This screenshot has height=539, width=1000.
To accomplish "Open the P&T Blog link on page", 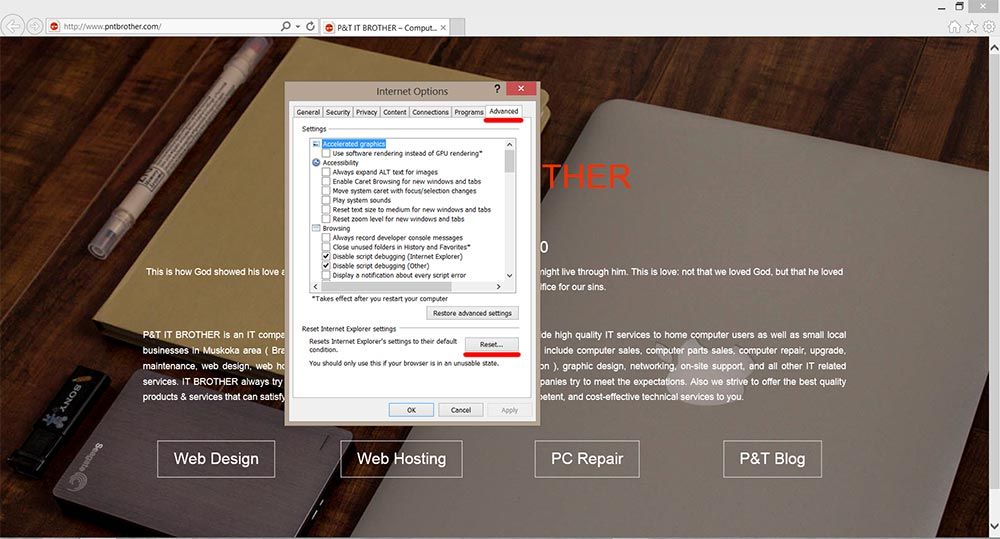I will 772,459.
